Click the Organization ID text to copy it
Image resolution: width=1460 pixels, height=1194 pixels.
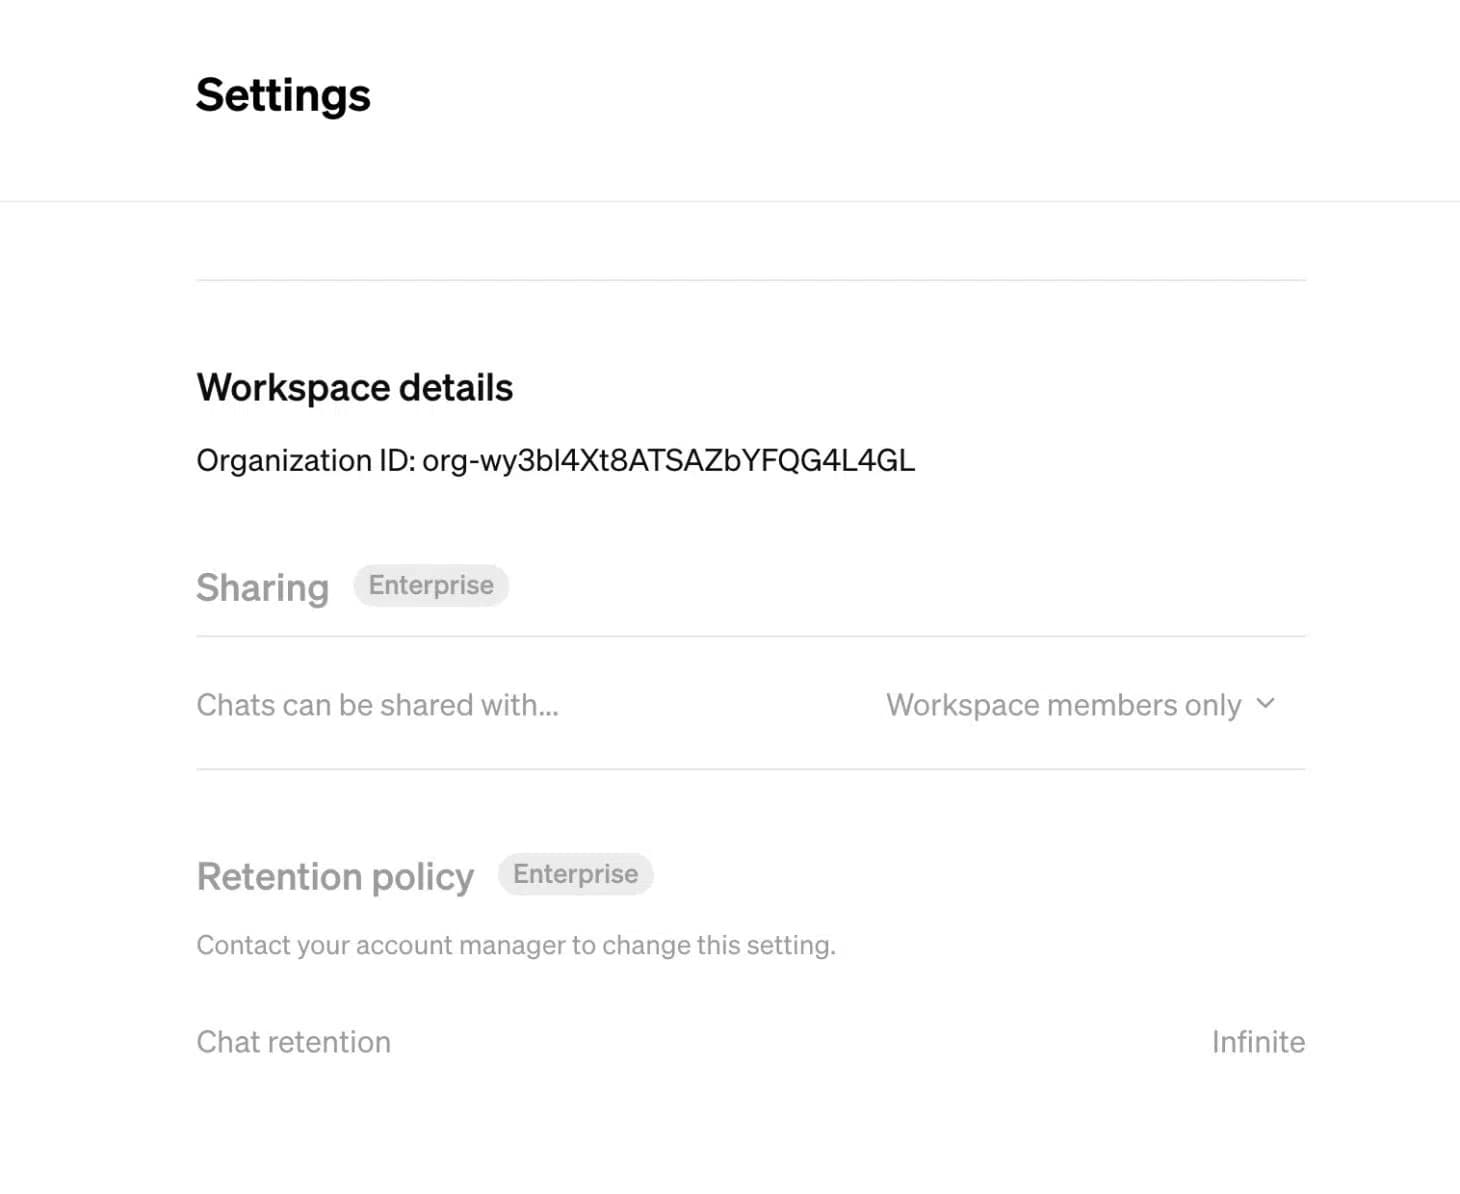[556, 461]
